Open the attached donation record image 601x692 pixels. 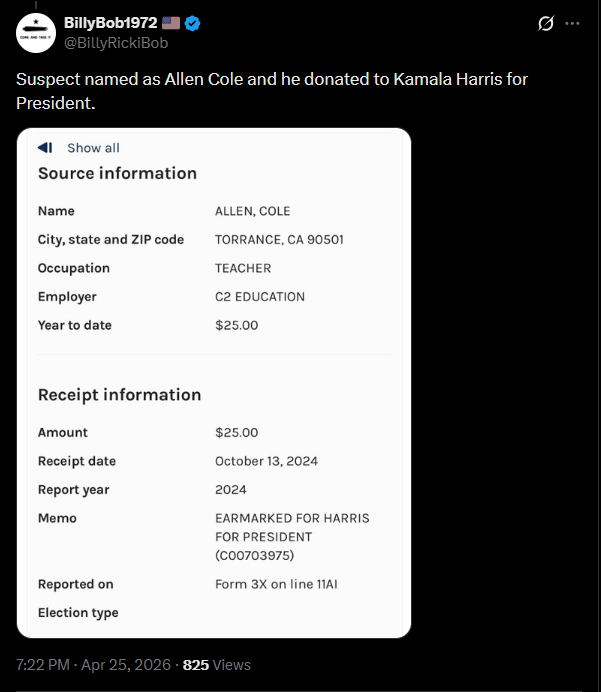tap(214, 383)
